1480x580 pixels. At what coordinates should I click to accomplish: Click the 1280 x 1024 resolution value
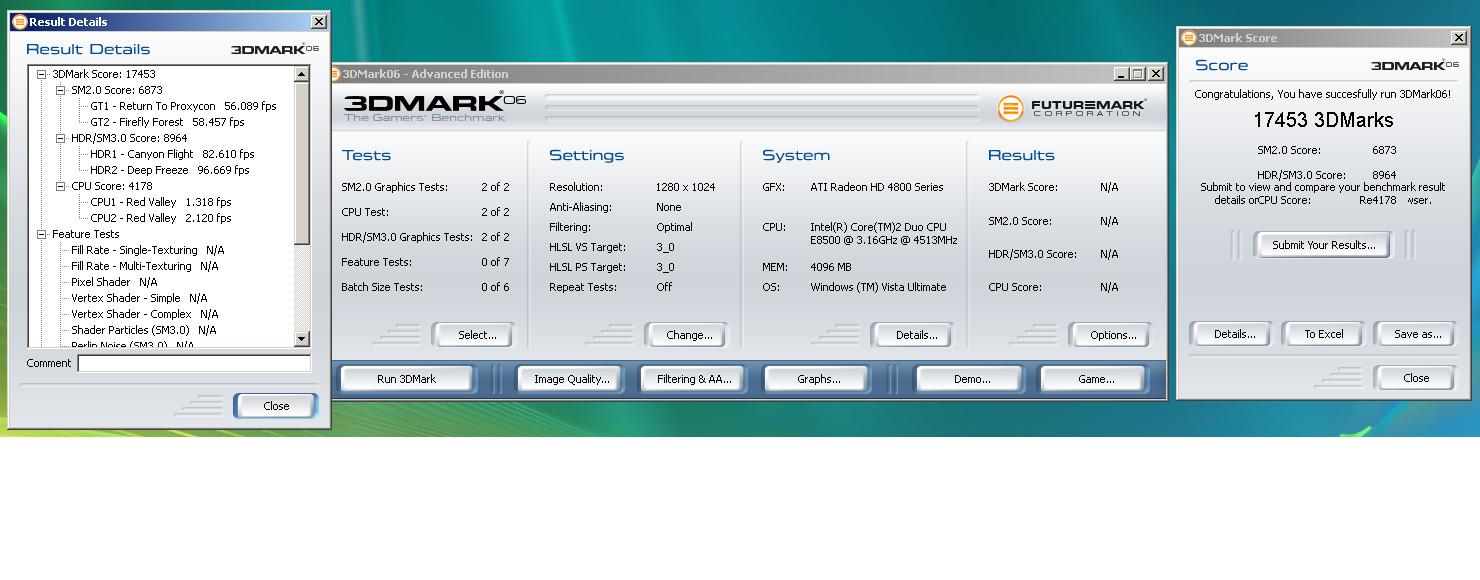688,187
